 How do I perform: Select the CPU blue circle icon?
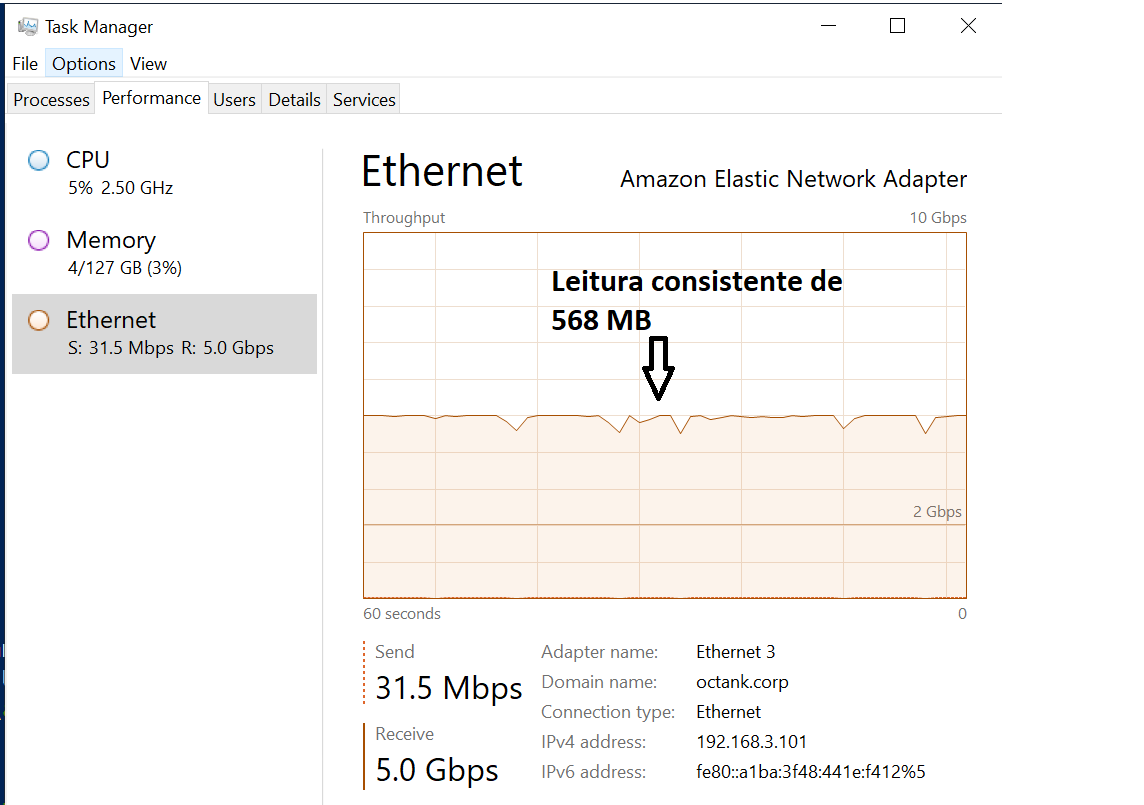(39, 160)
